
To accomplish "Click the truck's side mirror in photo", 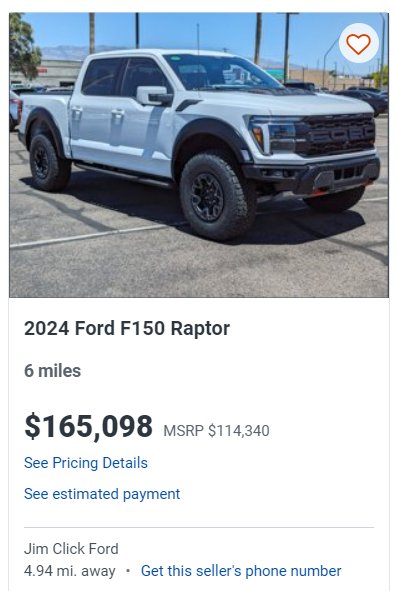I will [154, 96].
